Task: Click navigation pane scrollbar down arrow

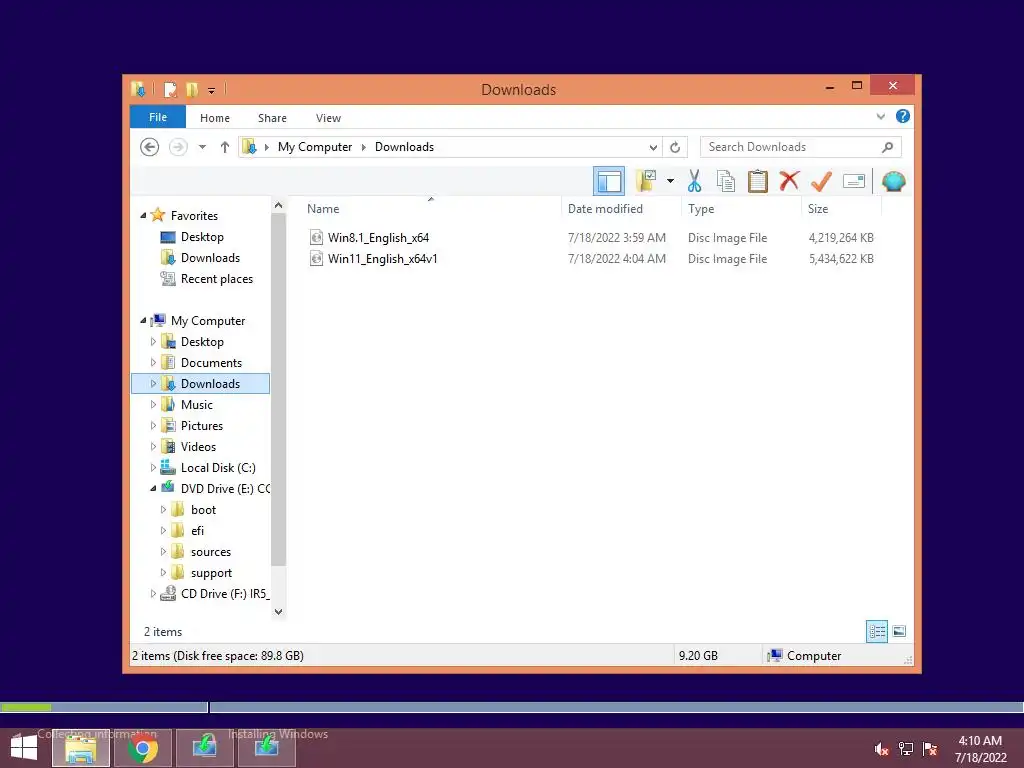Action: (x=278, y=612)
